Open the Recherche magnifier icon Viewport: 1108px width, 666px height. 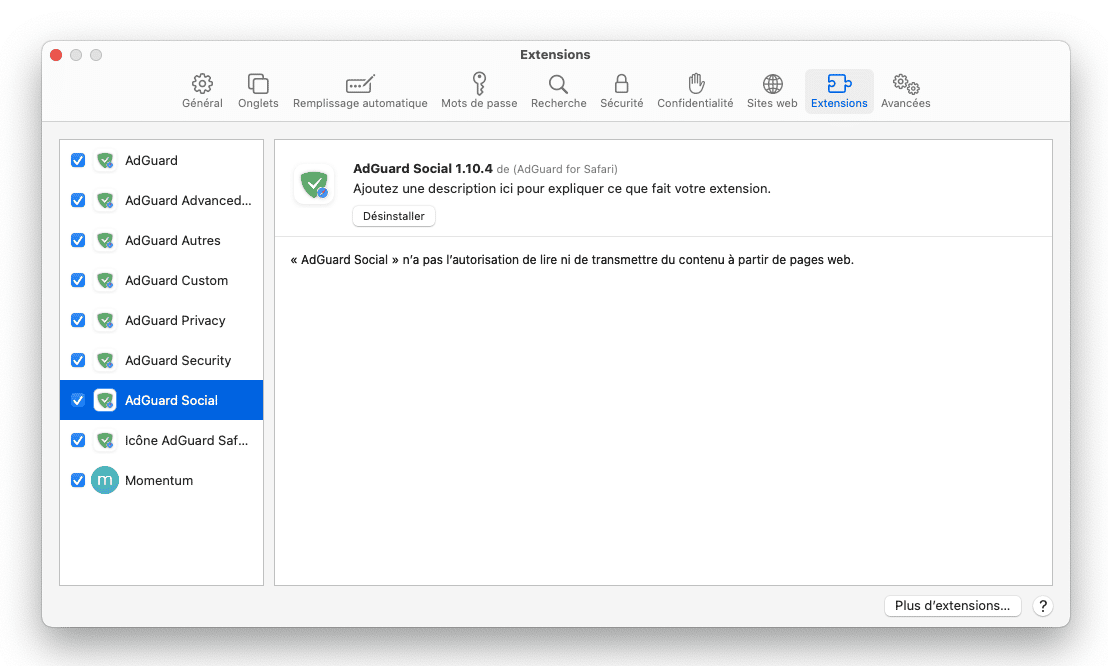click(558, 84)
